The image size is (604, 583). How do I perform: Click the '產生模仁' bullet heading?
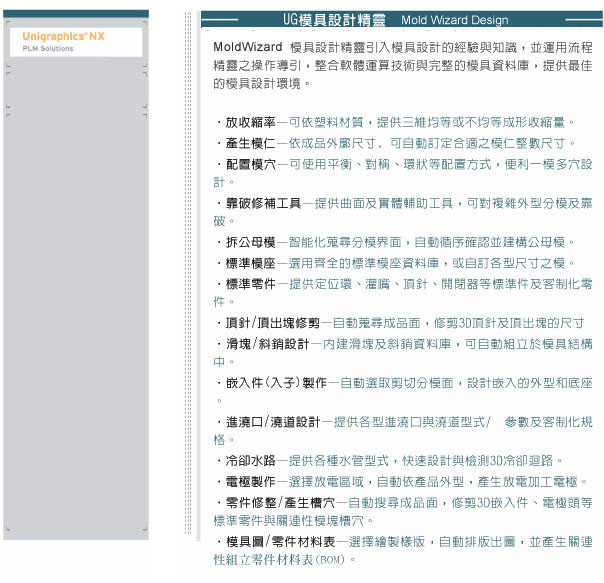click(x=250, y=143)
